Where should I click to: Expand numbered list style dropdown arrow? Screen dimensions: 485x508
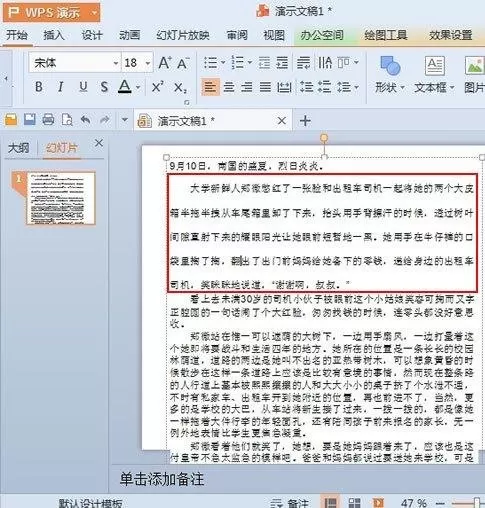[x=250, y=63]
